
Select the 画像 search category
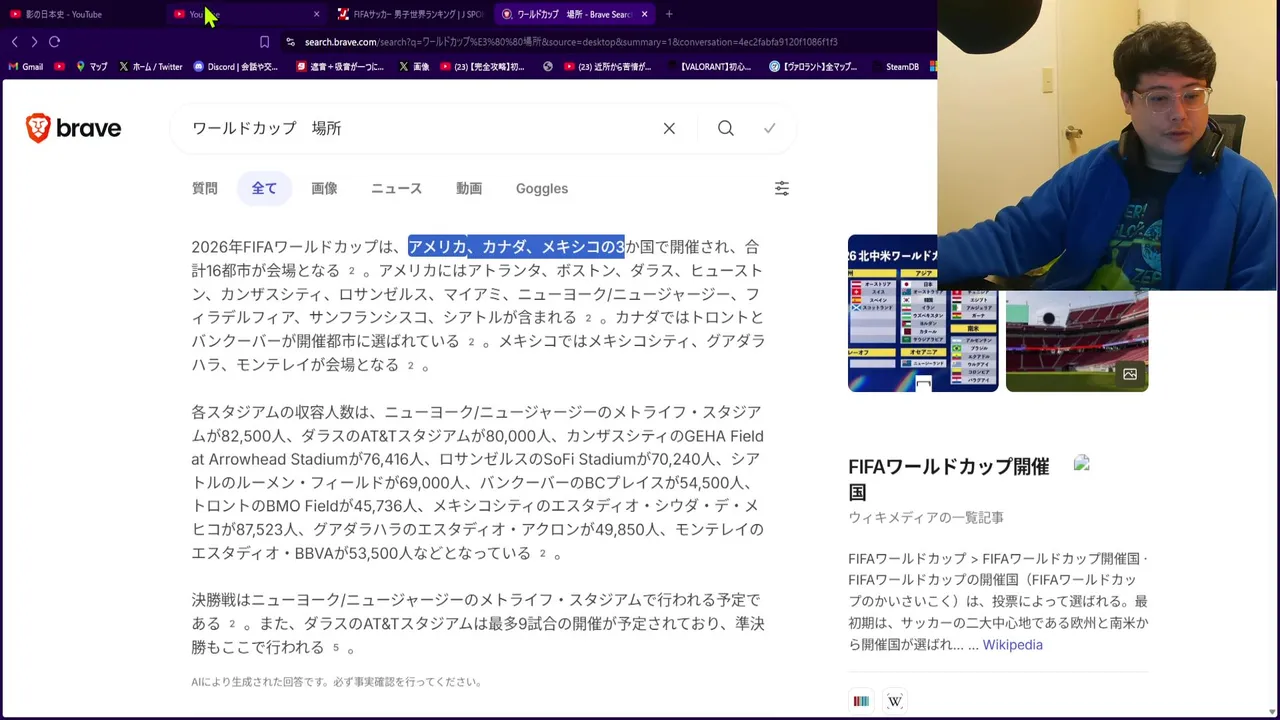pos(324,188)
